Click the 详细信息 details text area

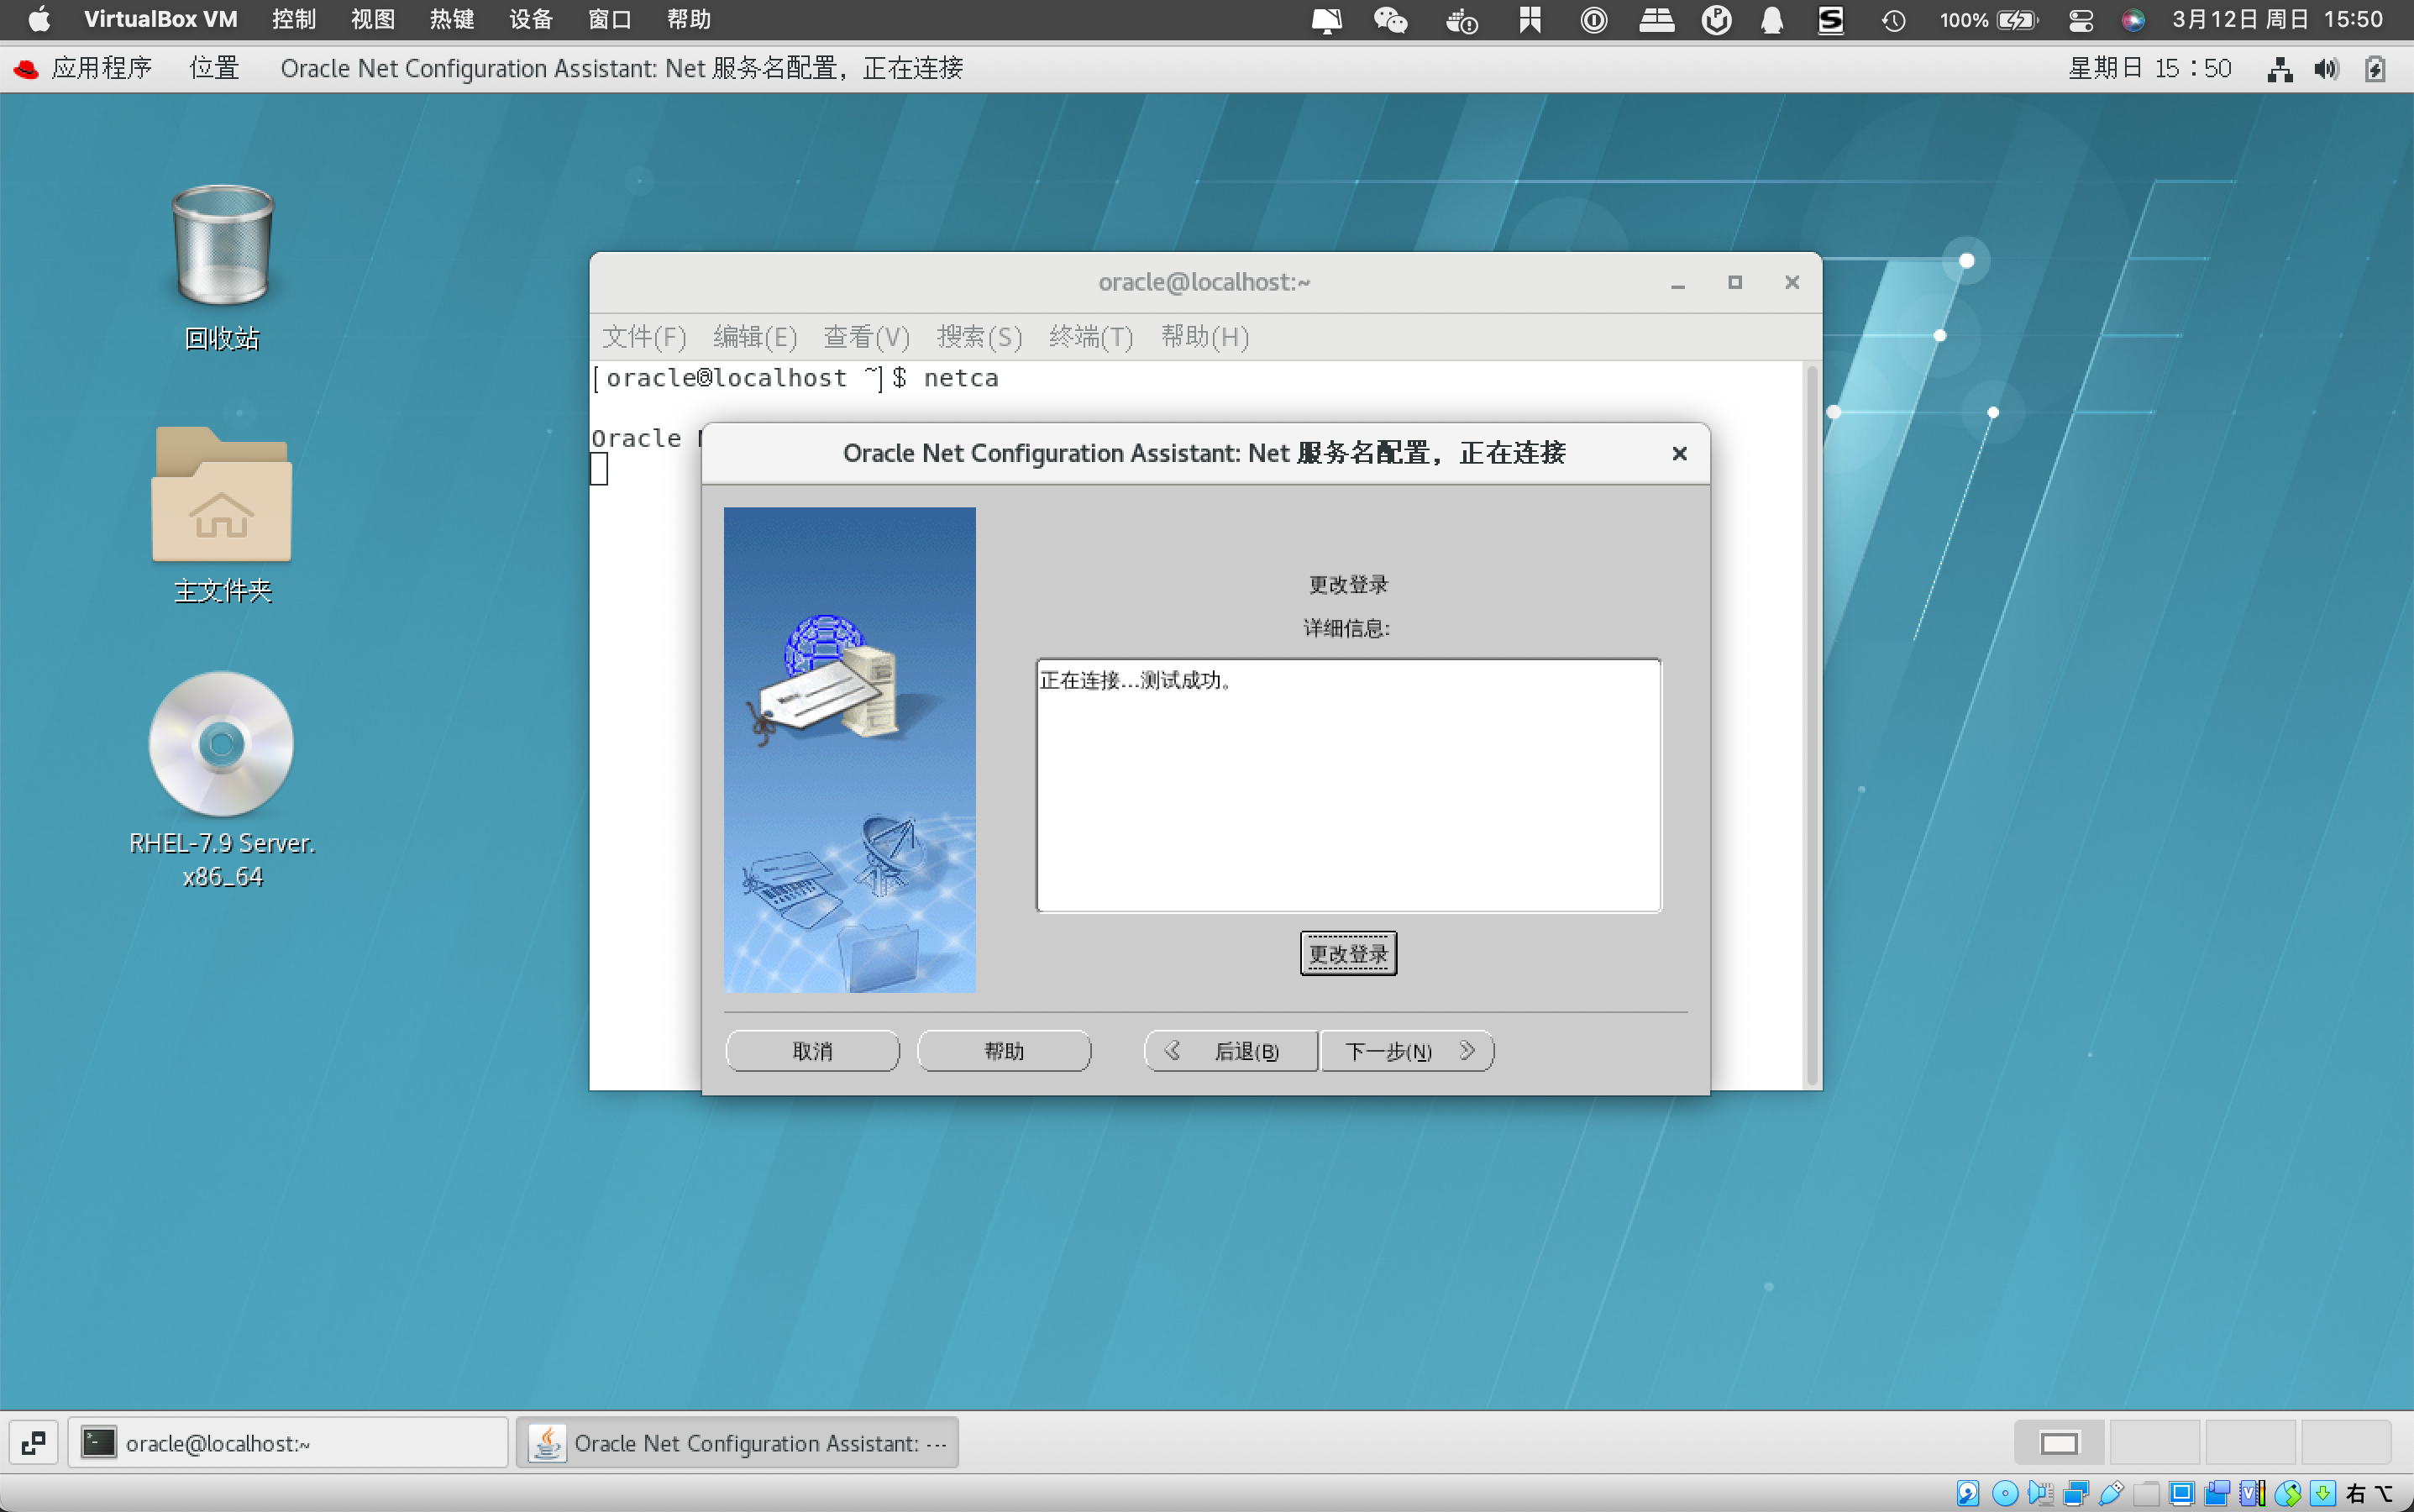pos(1348,785)
